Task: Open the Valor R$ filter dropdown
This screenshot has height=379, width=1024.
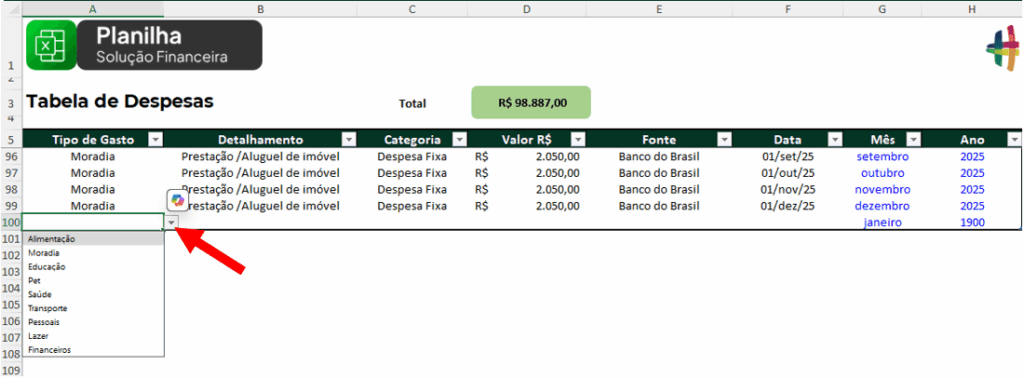Action: coord(578,140)
